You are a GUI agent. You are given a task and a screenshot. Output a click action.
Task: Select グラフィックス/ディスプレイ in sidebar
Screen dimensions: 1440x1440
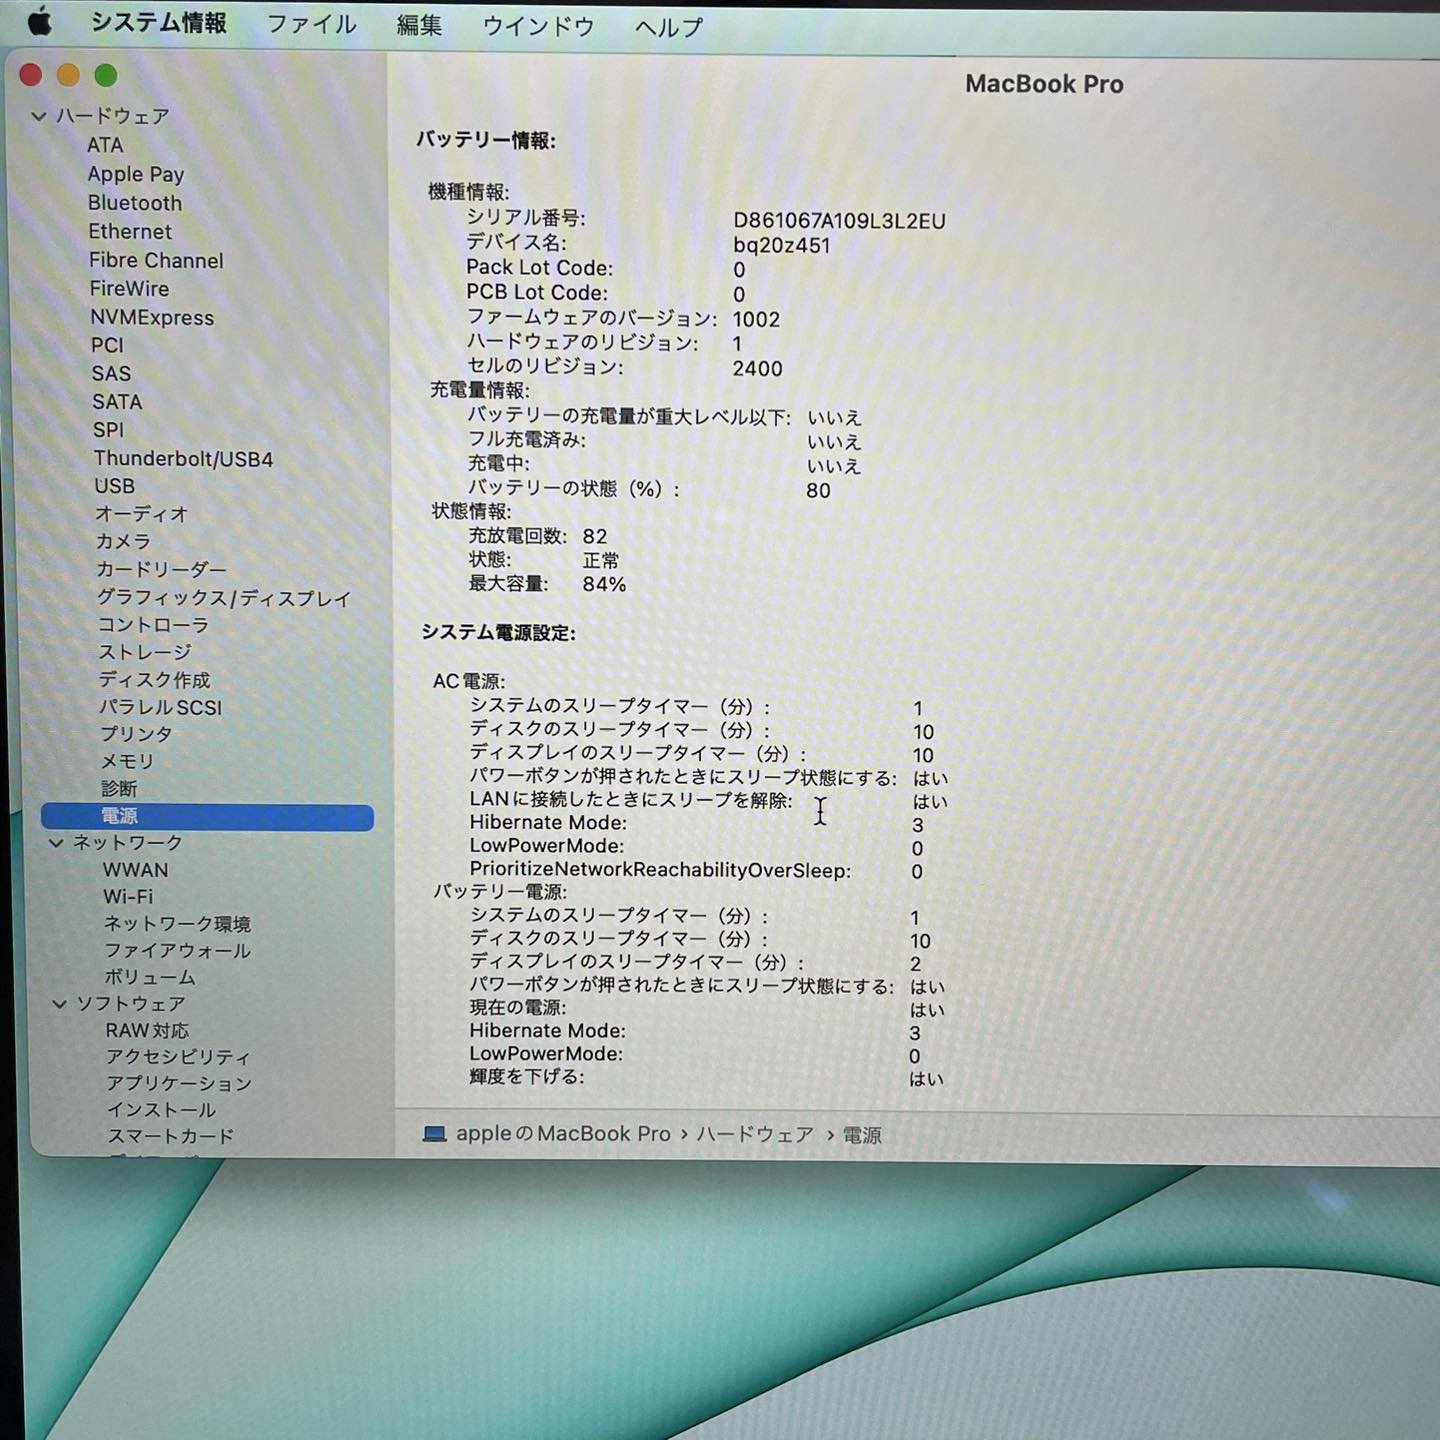223,598
